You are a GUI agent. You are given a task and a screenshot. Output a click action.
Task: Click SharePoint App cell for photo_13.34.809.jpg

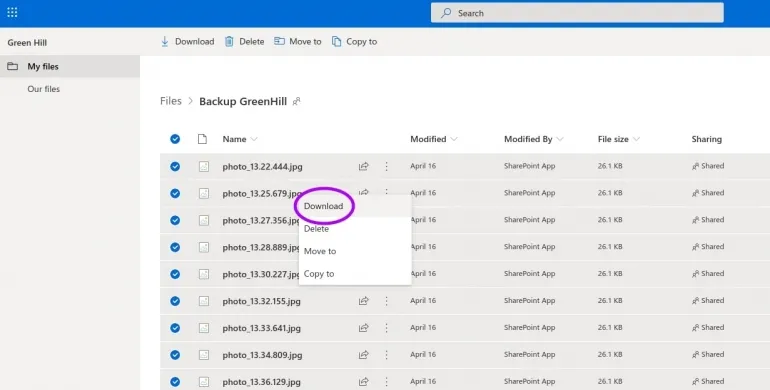(529, 354)
